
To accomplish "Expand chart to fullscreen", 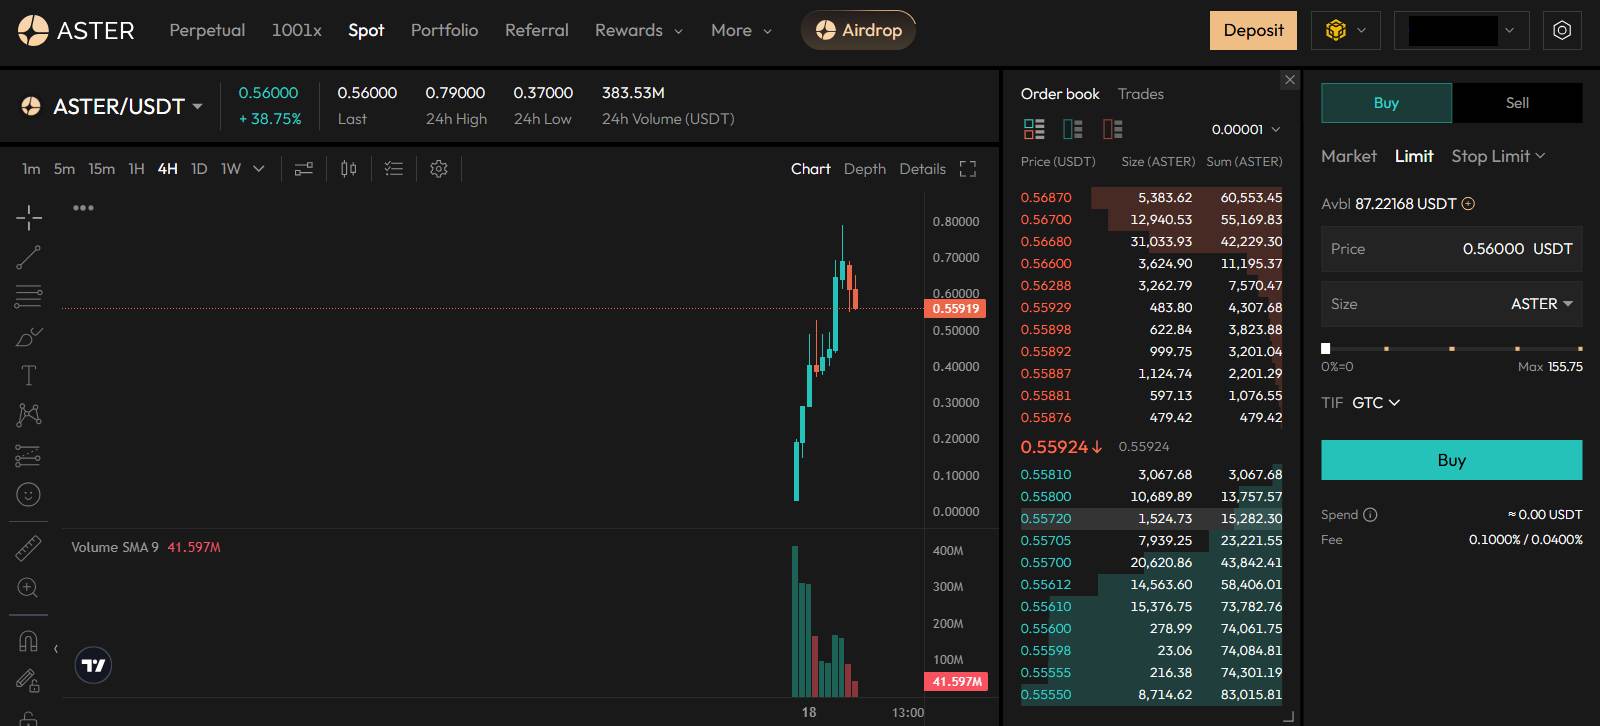I will 968,169.
